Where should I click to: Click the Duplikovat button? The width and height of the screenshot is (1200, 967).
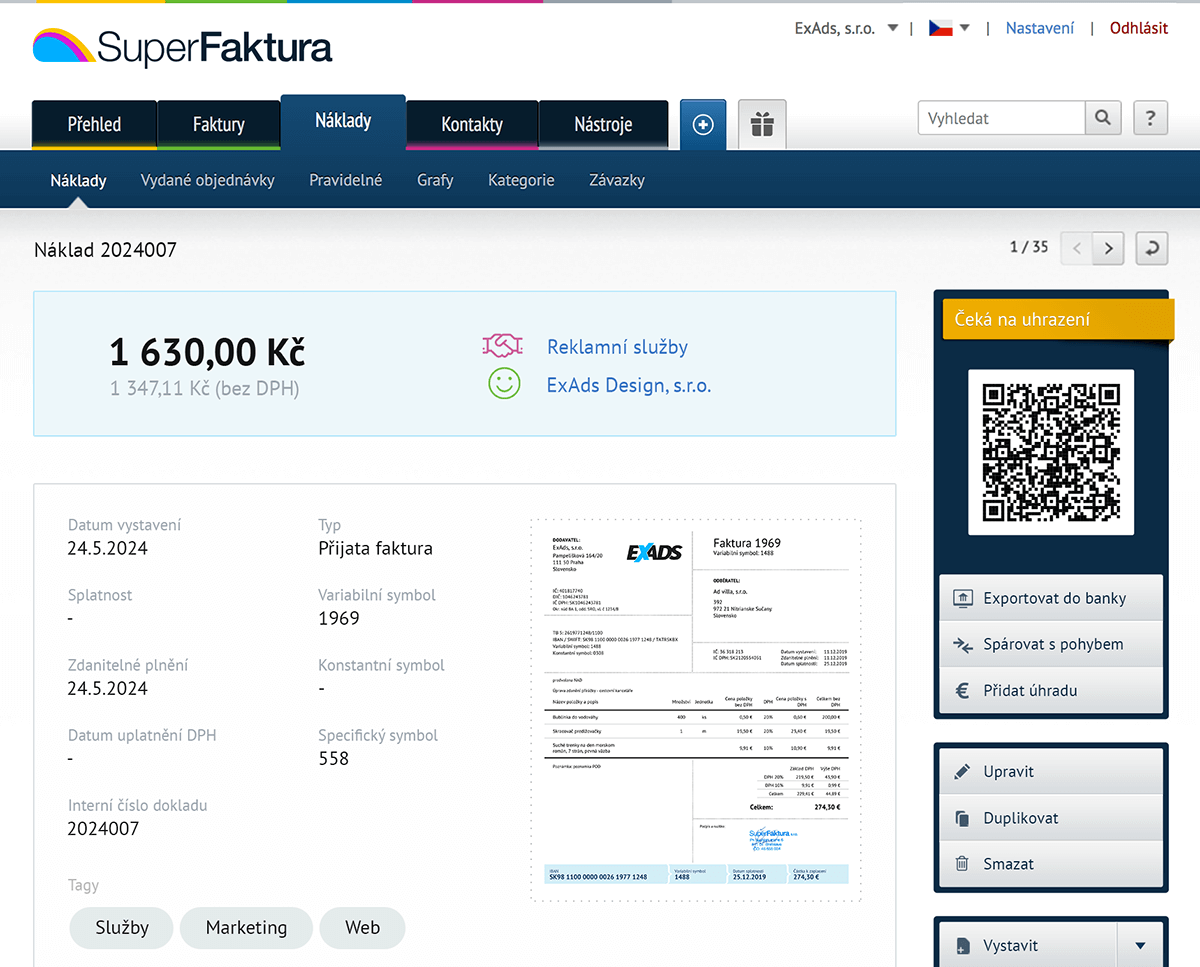(x=1051, y=818)
